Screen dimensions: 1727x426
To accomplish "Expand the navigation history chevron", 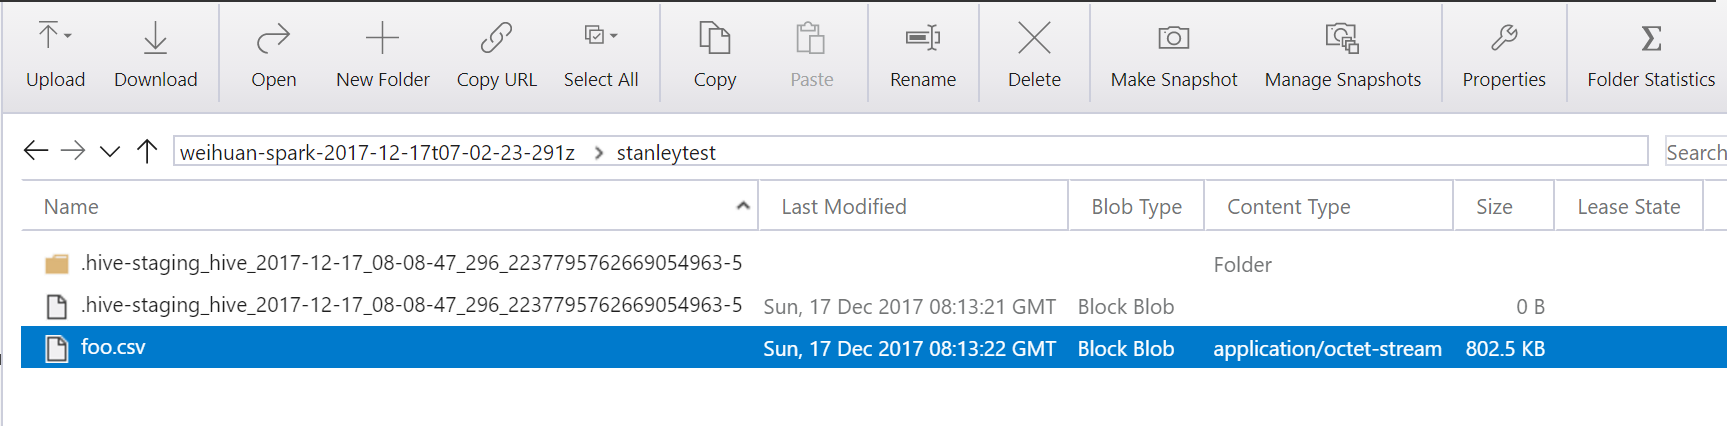I will click(110, 152).
